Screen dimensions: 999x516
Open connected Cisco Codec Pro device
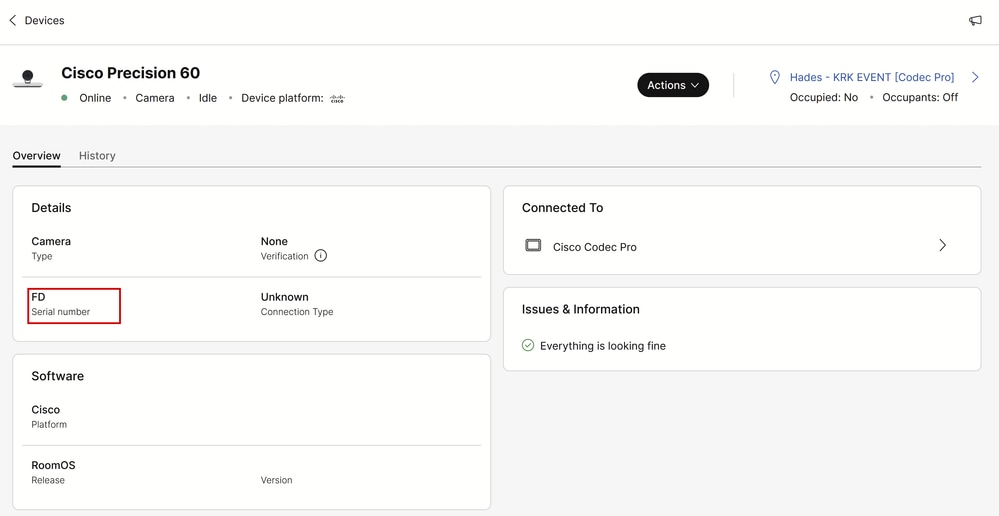[742, 246]
